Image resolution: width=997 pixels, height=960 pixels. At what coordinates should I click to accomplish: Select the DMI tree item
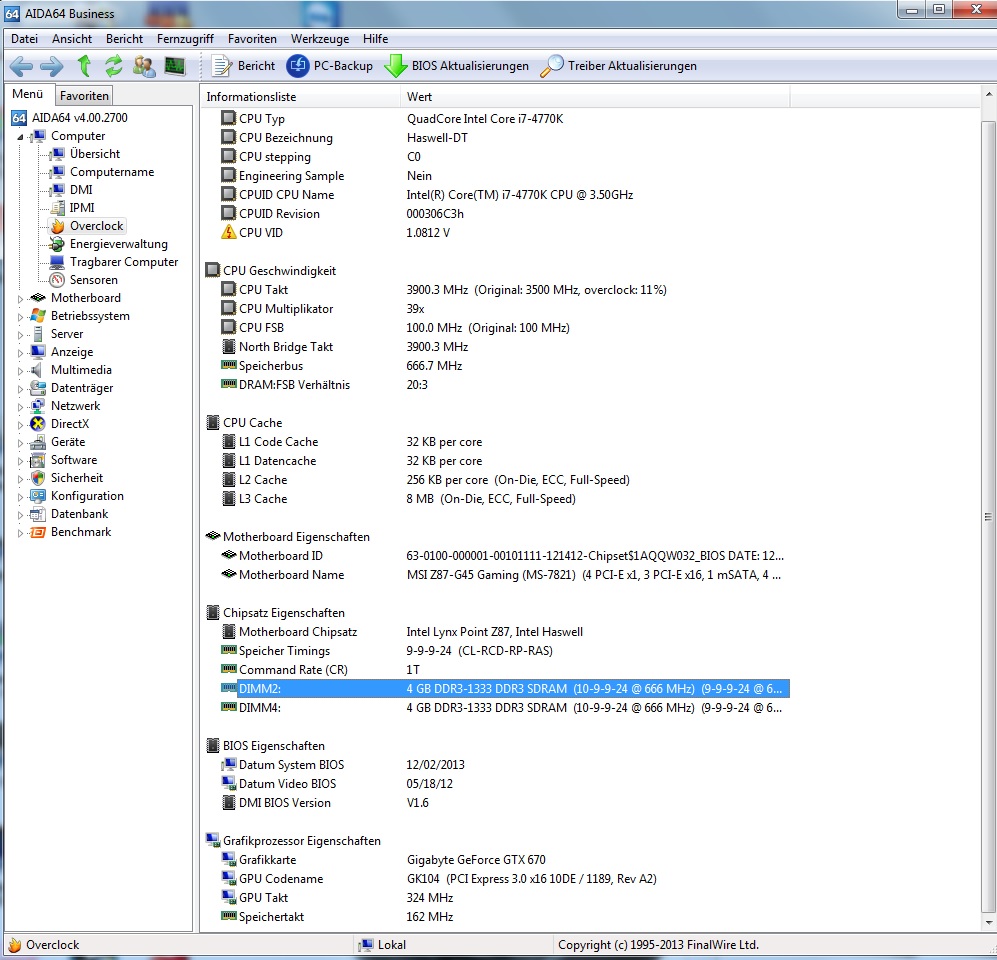(81, 189)
